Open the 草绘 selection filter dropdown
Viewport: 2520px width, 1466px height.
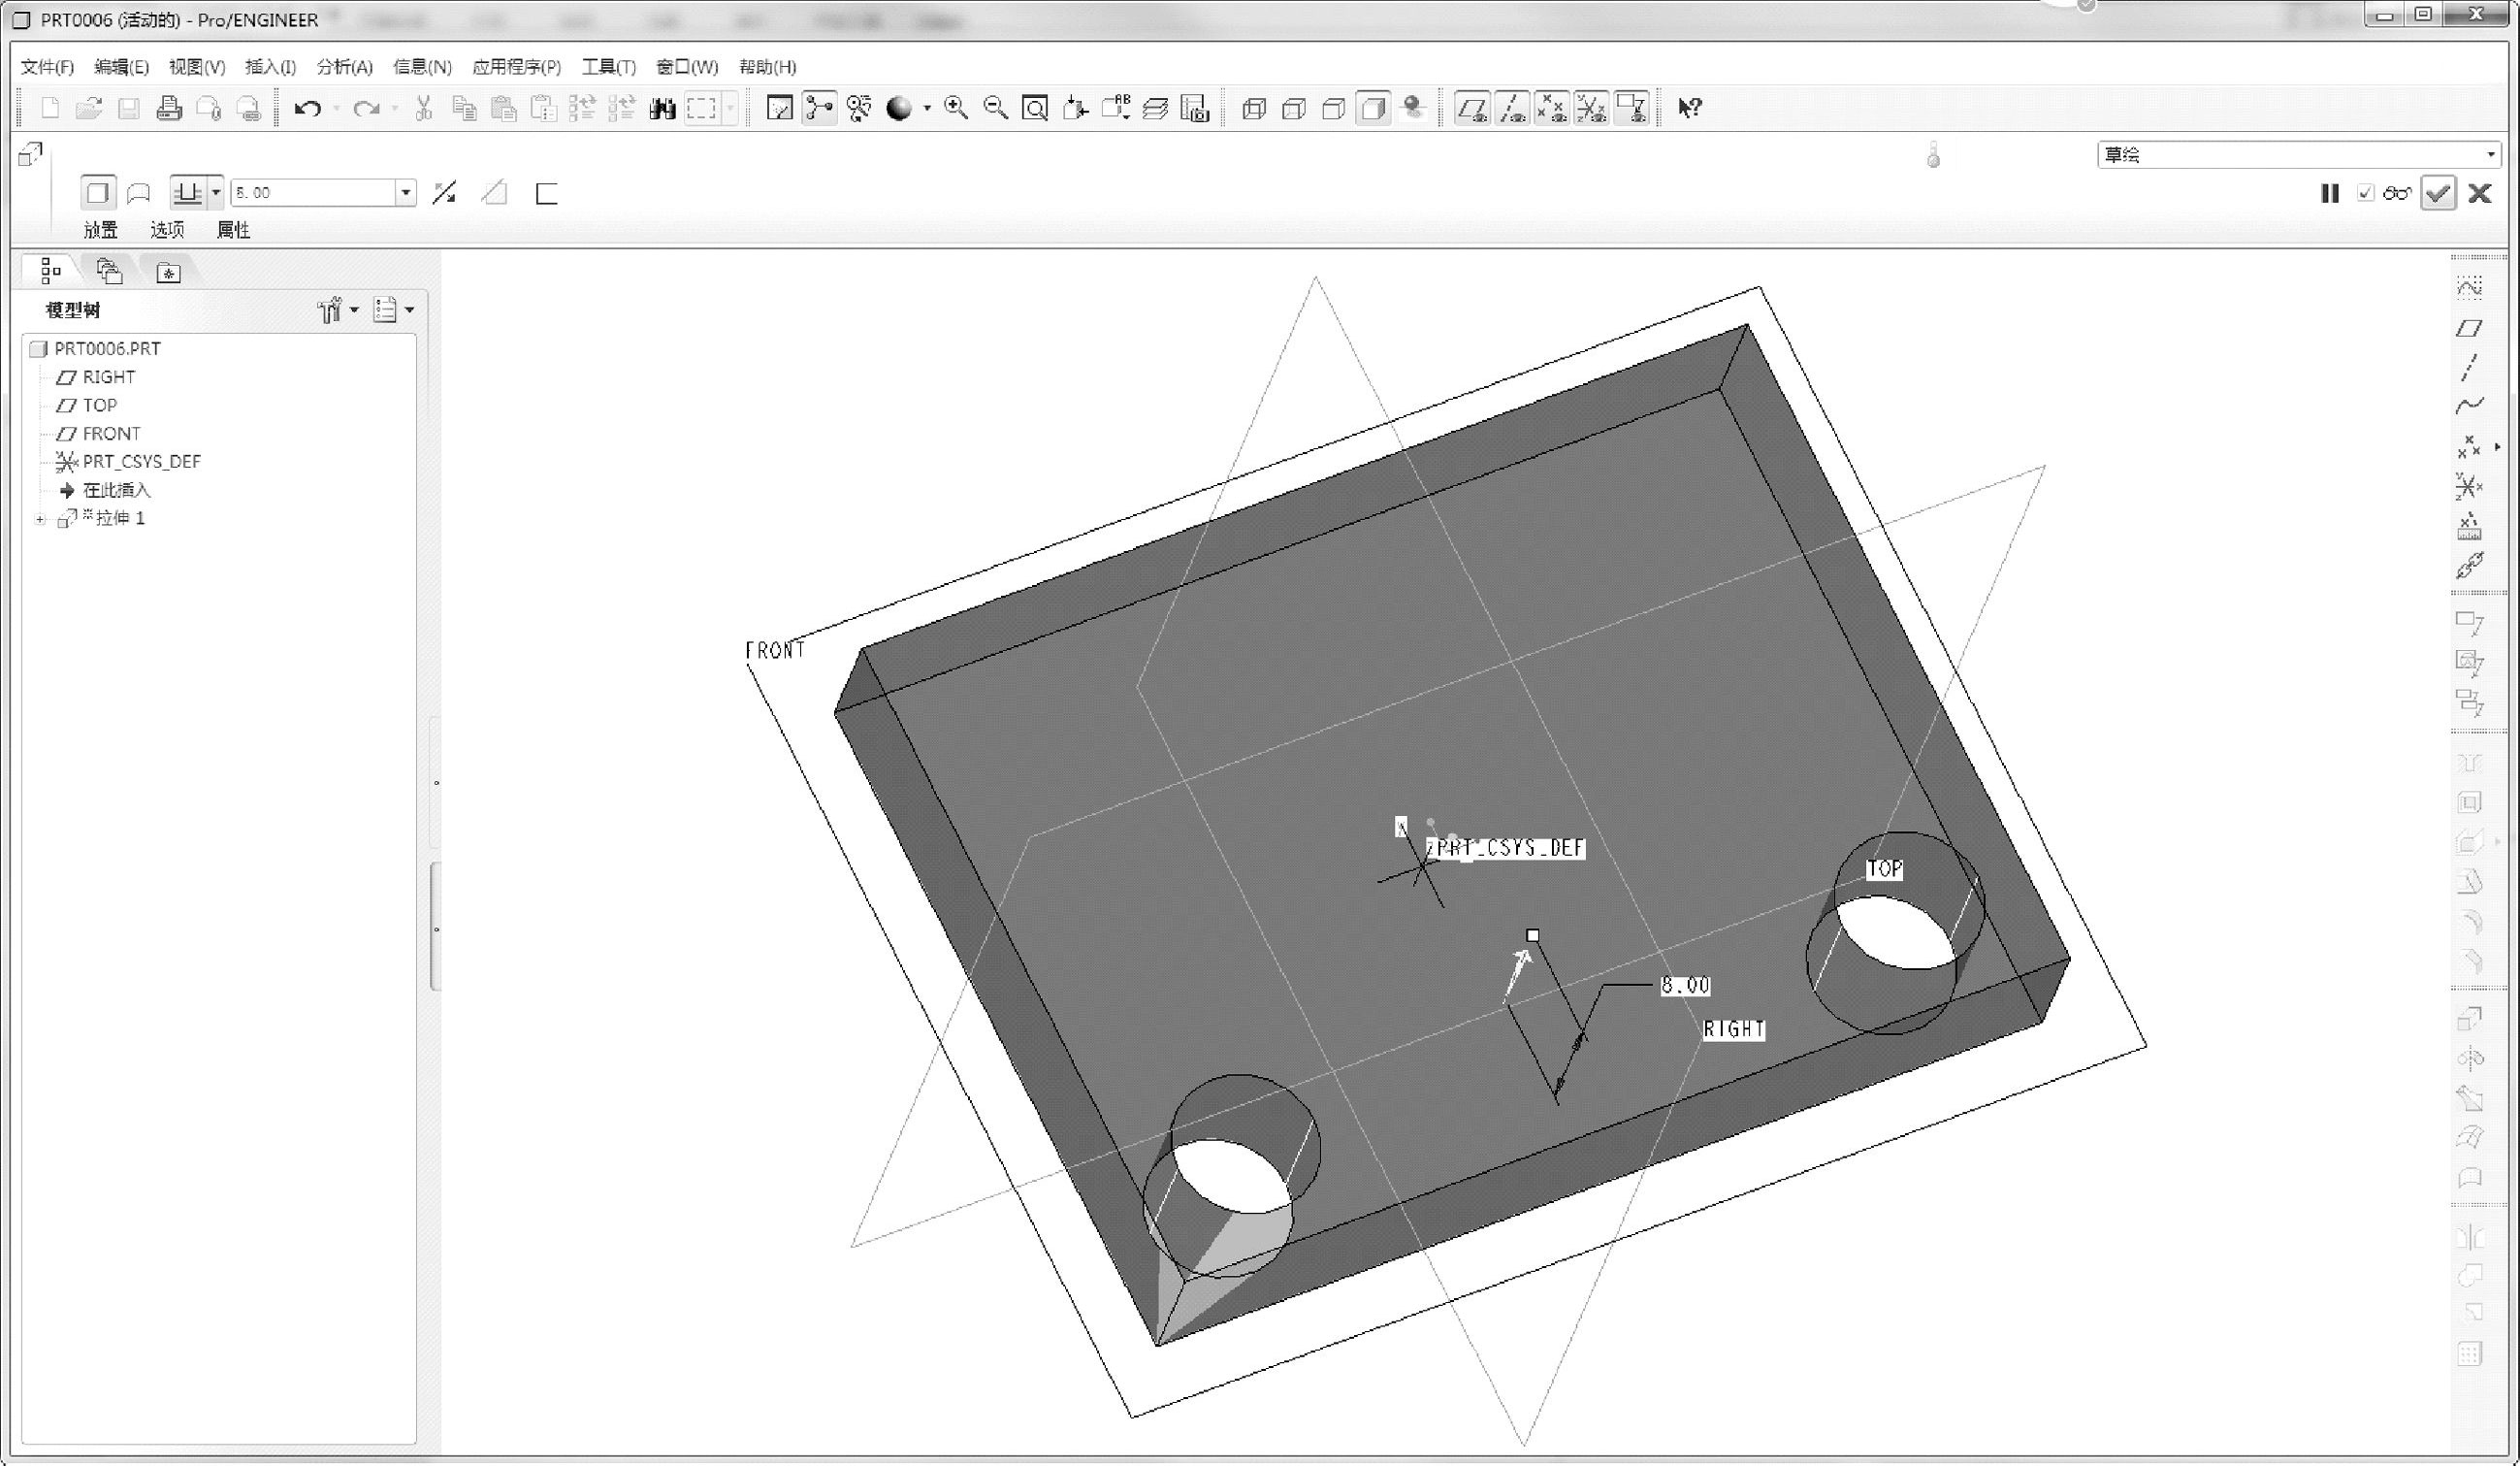coord(2490,155)
